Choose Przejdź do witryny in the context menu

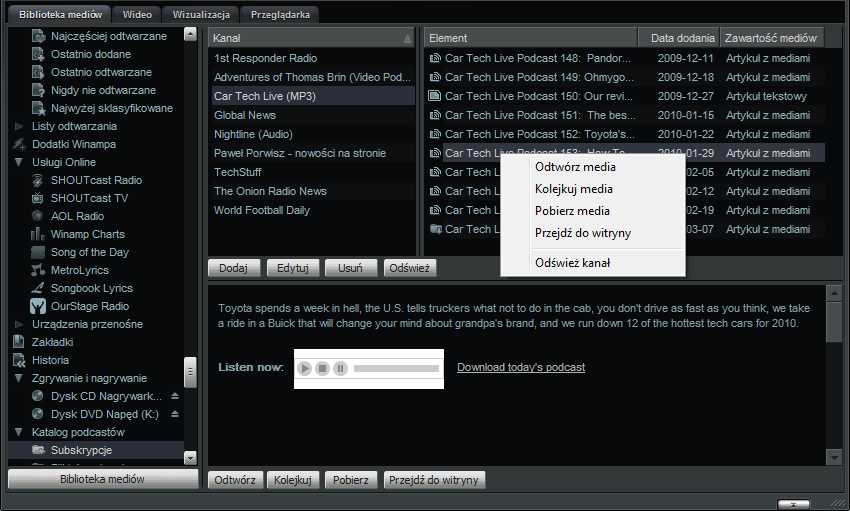tap(593, 233)
